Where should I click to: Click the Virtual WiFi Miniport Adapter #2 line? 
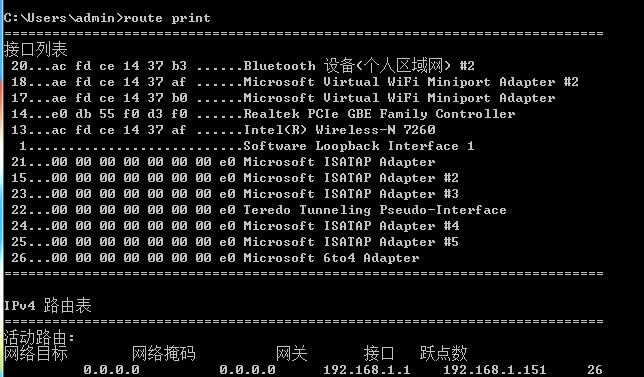tap(295, 82)
